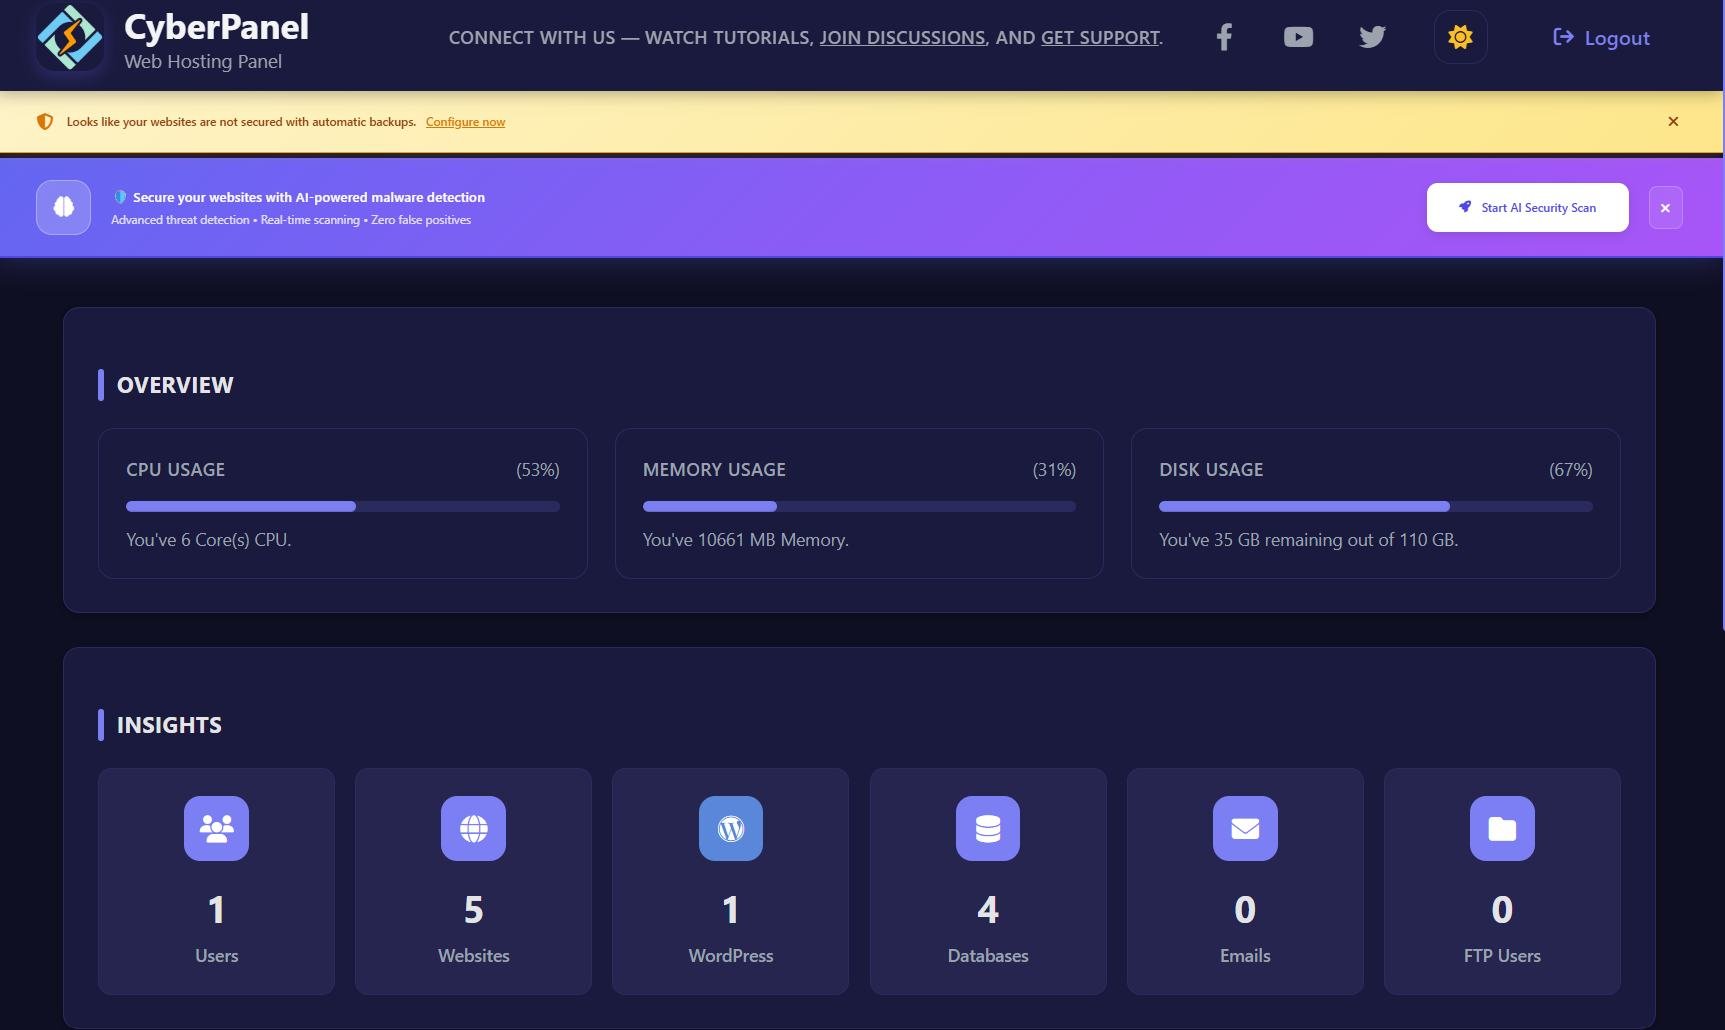The image size is (1725, 1030).
Task: Open the YouTube channel icon
Action: coord(1297,38)
